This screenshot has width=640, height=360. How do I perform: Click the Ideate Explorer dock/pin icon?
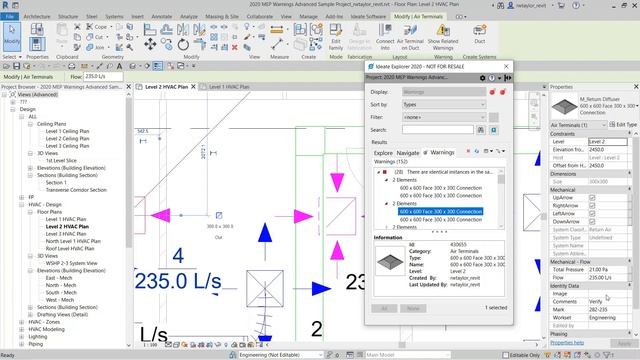point(508,78)
